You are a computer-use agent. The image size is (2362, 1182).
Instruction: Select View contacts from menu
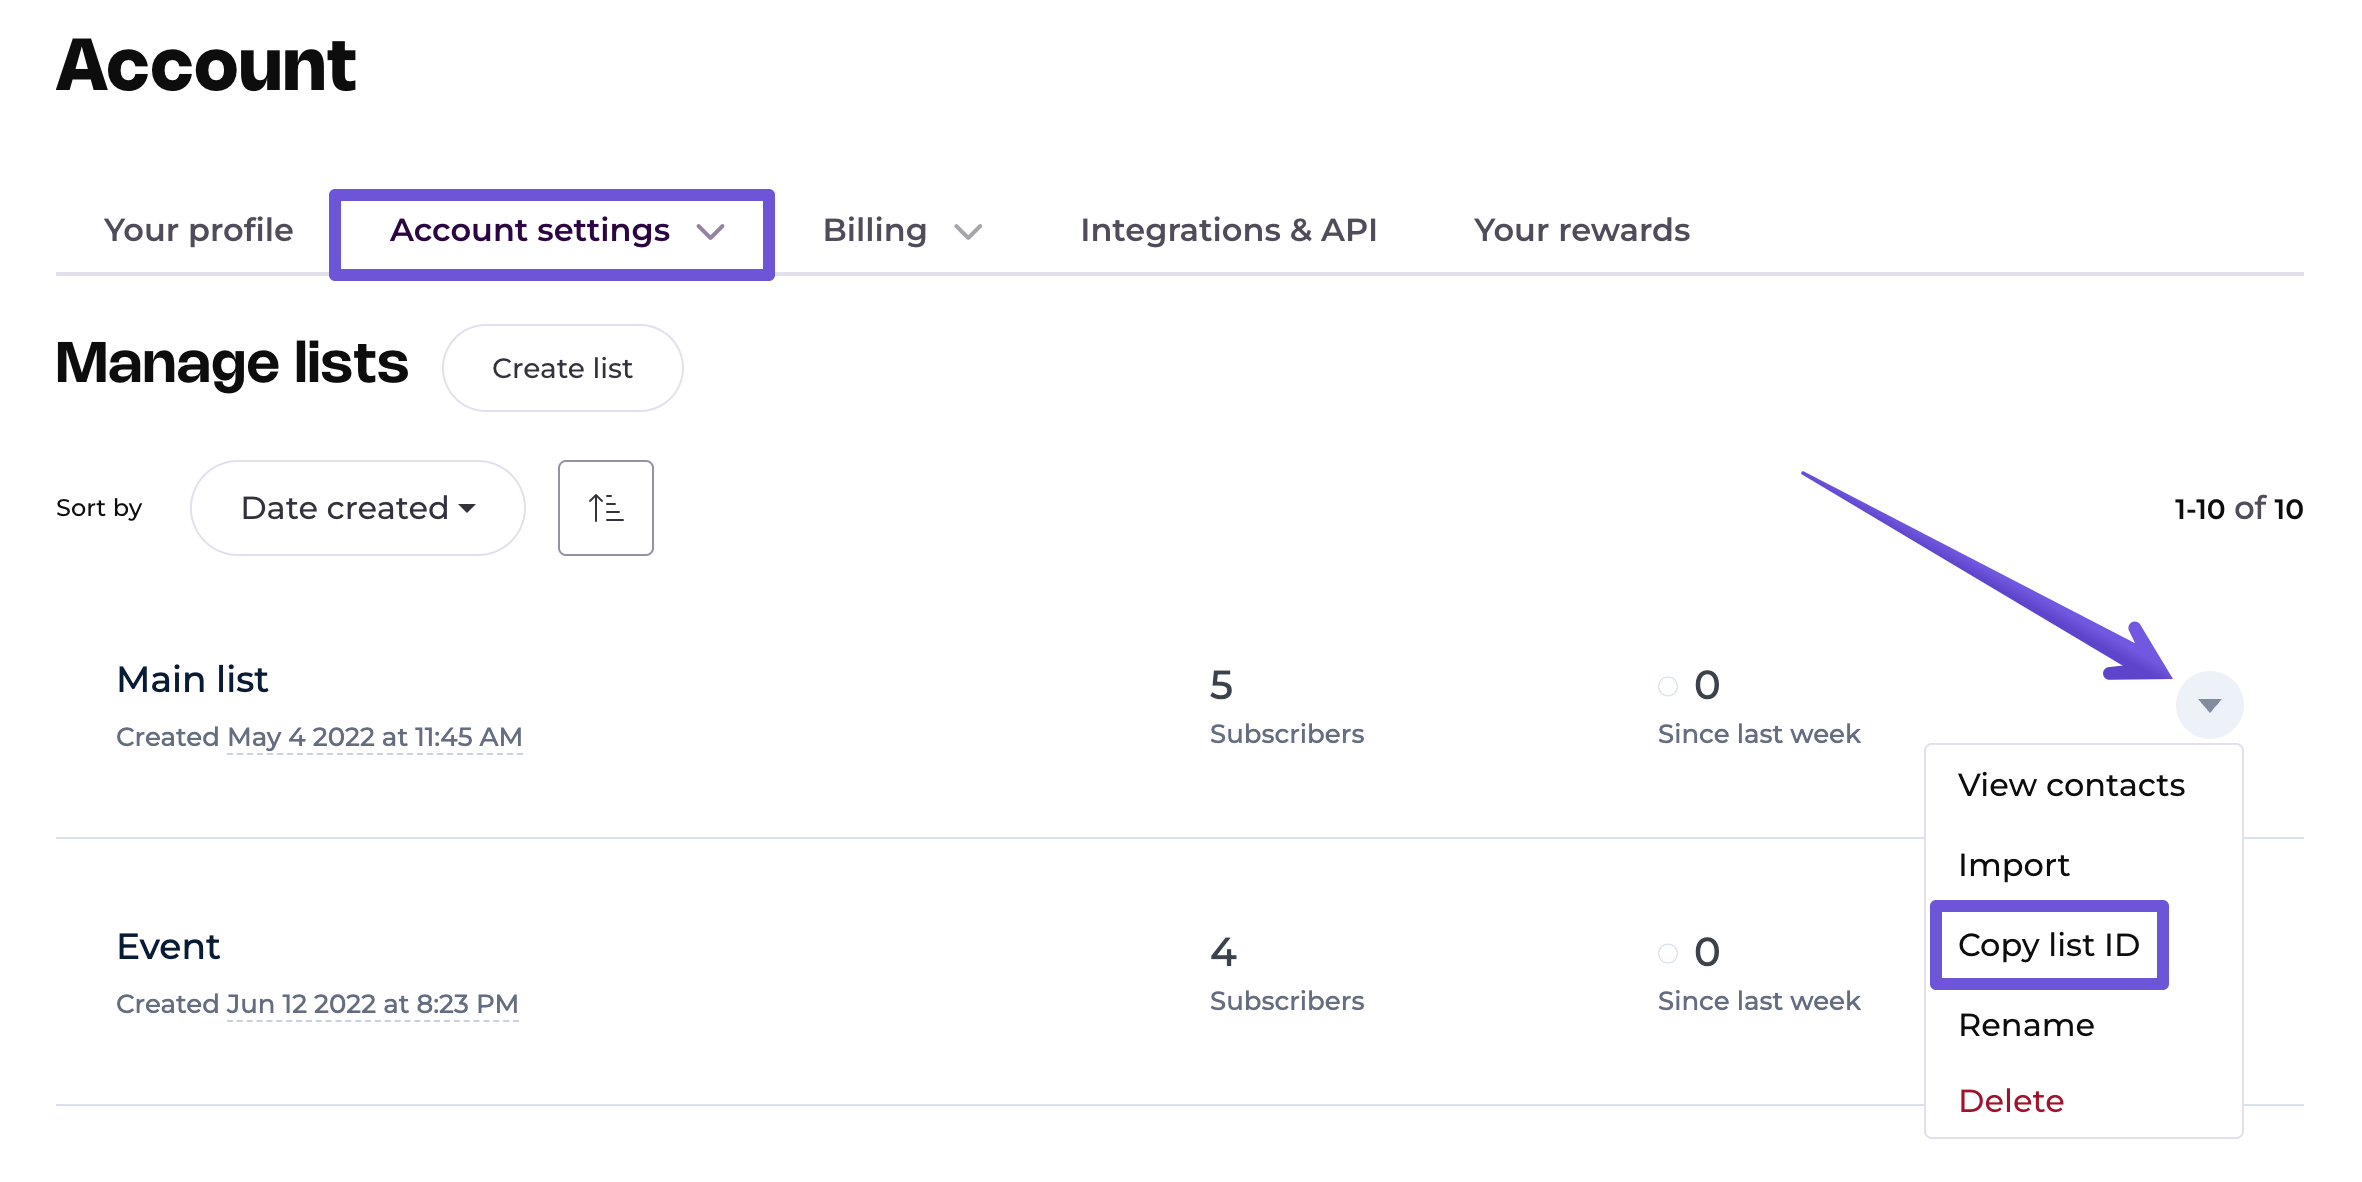click(x=2070, y=785)
